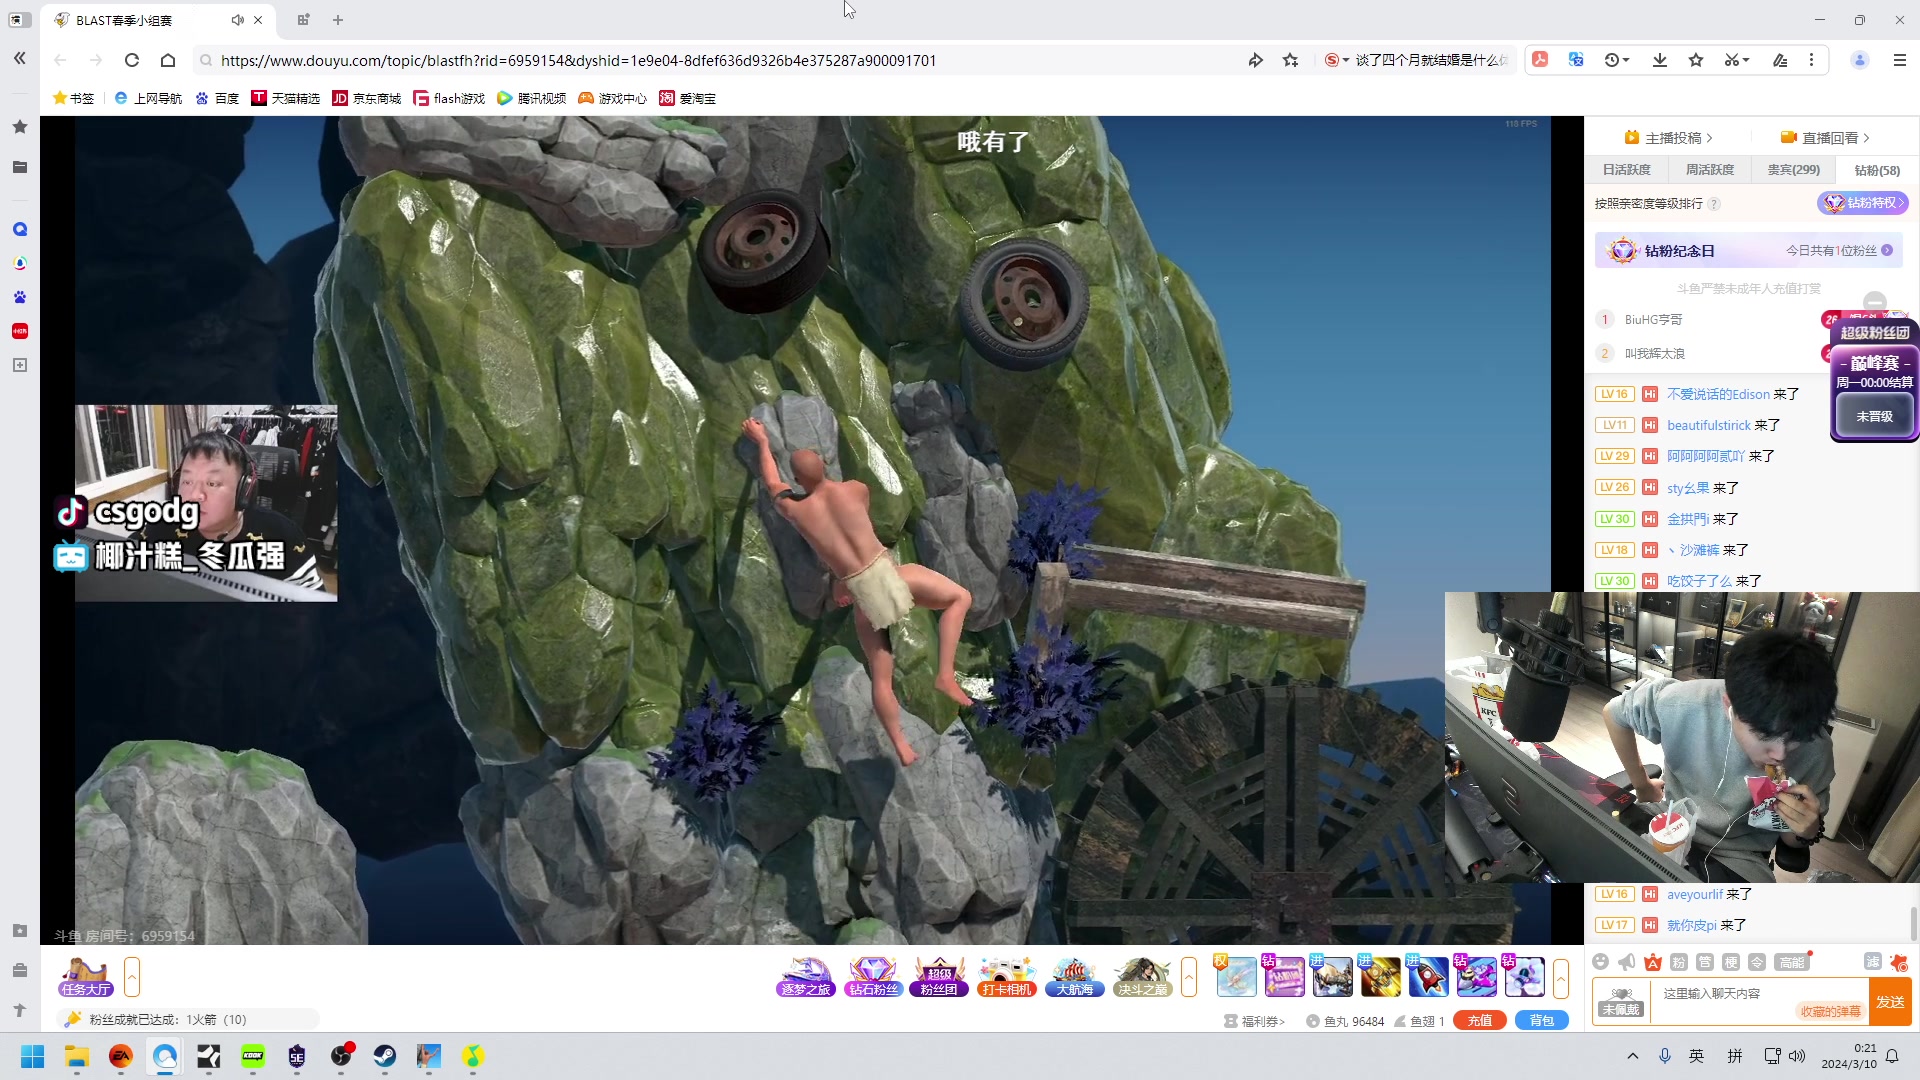Open the 任务大厅 task hall icon

coord(85,977)
